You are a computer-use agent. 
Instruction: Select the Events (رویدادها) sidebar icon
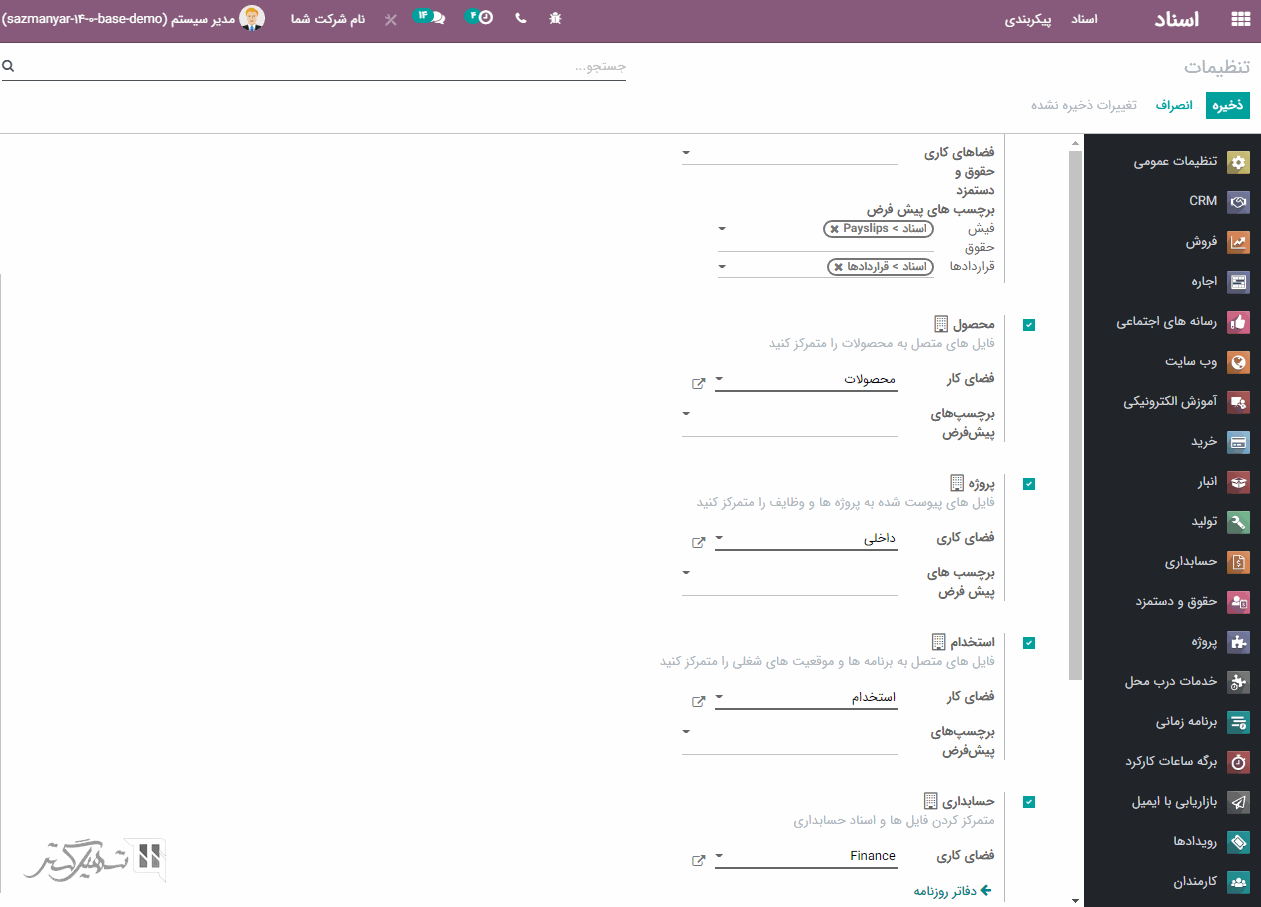coord(1239,842)
